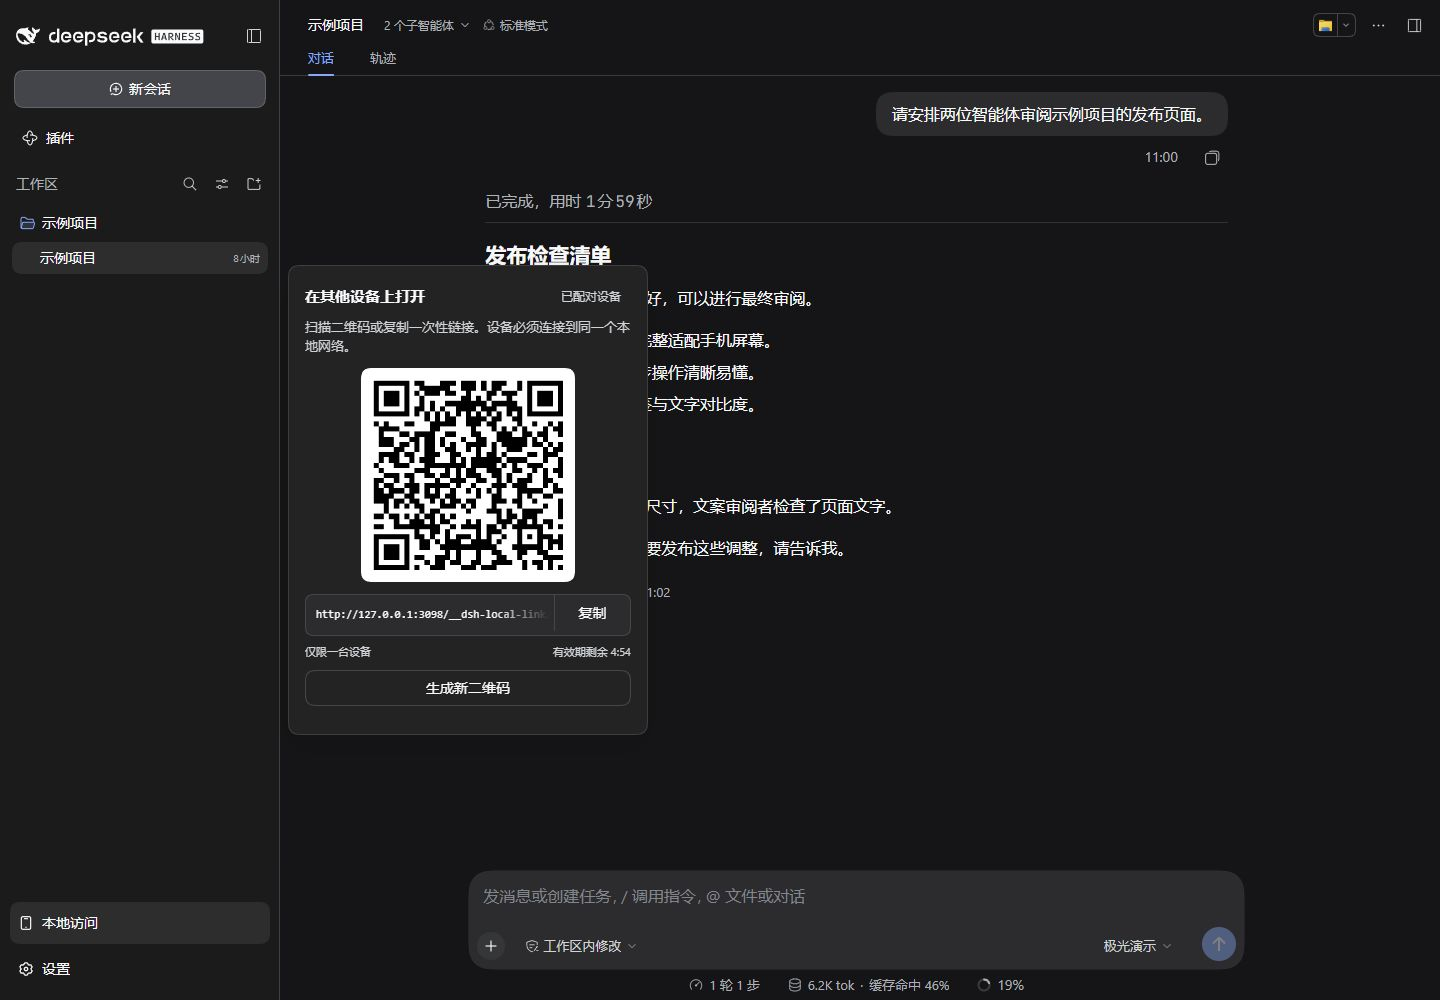Generate a new code with 生成新二维码
The height and width of the screenshot is (1000, 1440).
pyautogui.click(x=468, y=688)
